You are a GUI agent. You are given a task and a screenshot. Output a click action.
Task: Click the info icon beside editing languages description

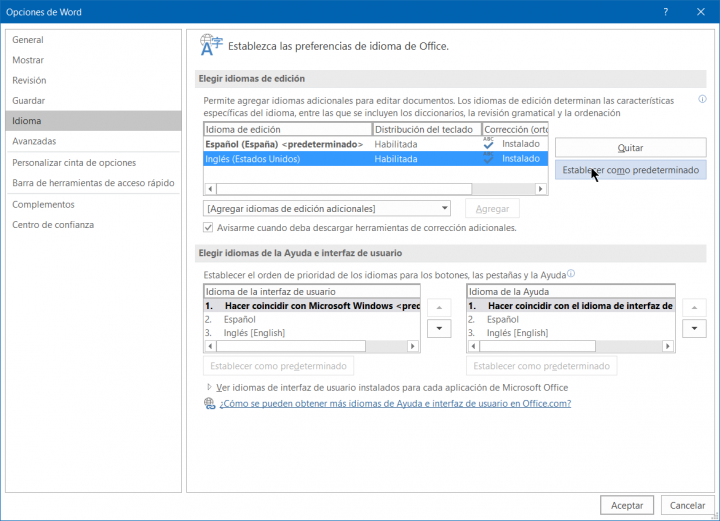(702, 99)
